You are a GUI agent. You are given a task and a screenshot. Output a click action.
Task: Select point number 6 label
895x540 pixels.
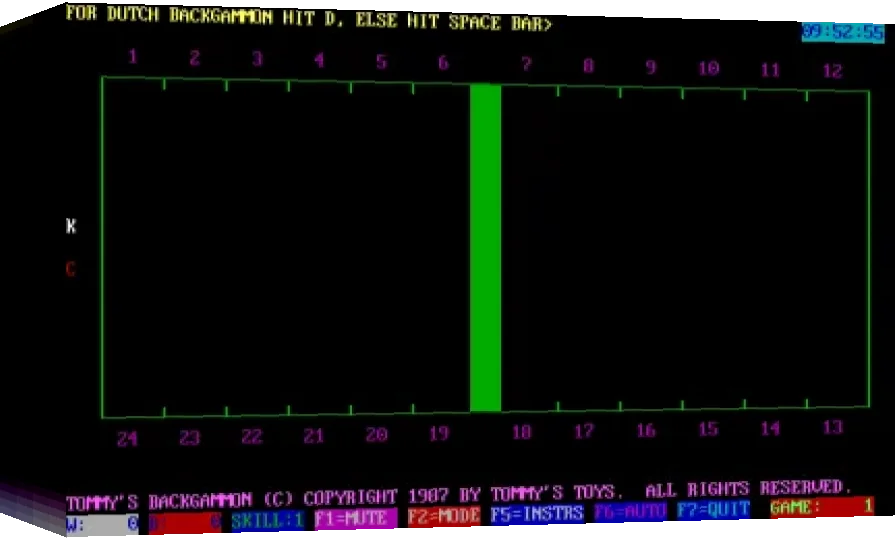coord(443,63)
